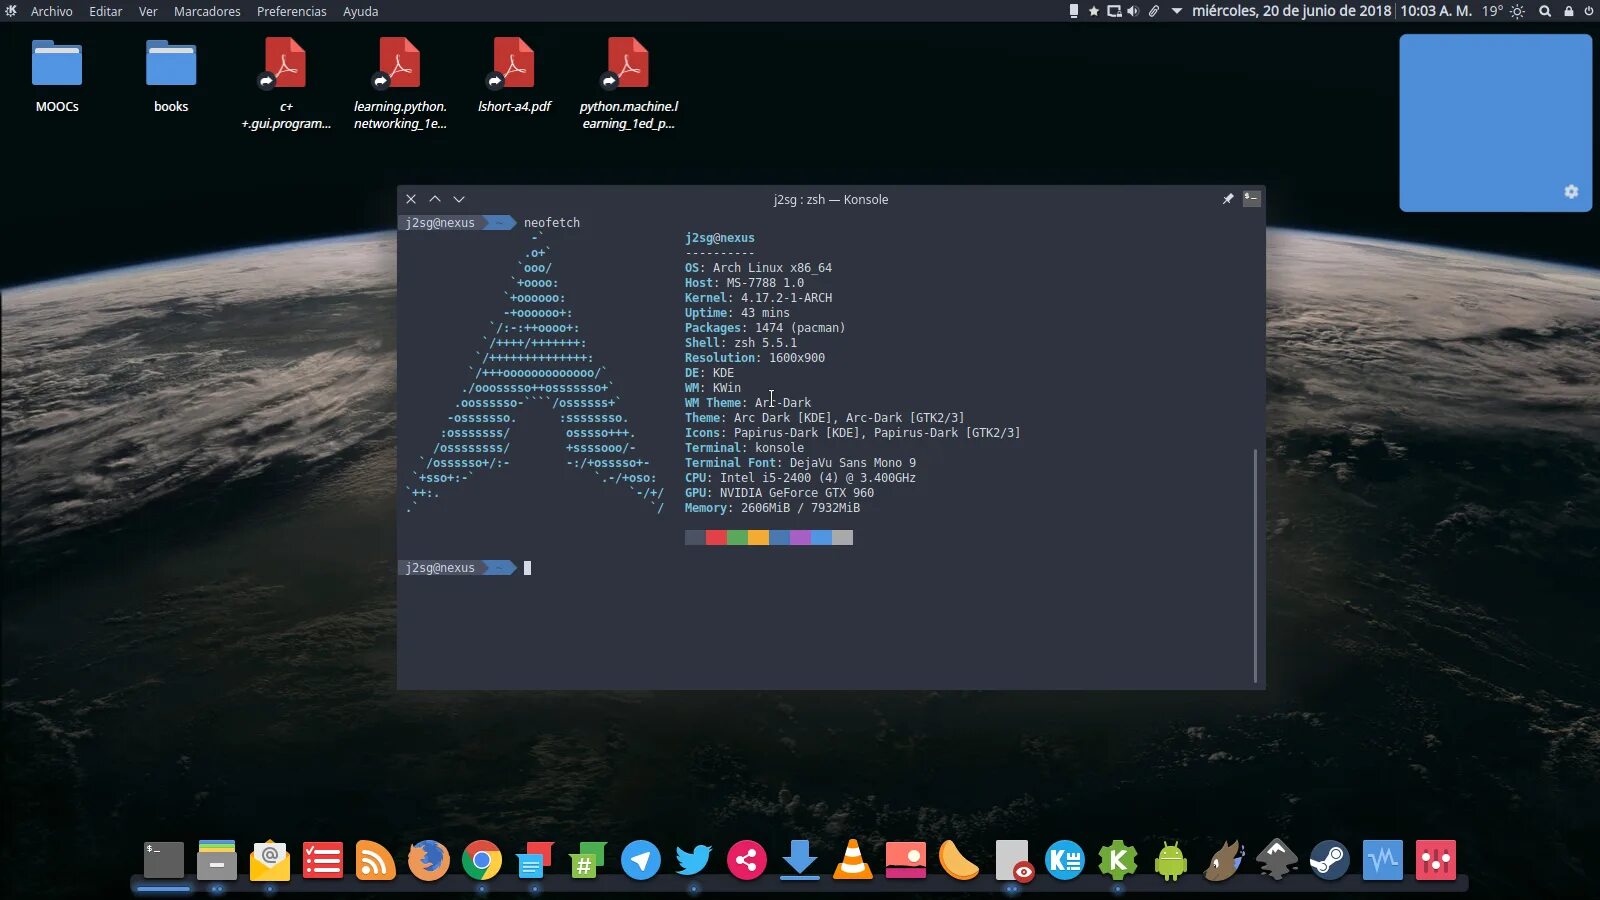Launch Android Studio from the dock
Screen dimensions: 1600x900
pos(1171,860)
